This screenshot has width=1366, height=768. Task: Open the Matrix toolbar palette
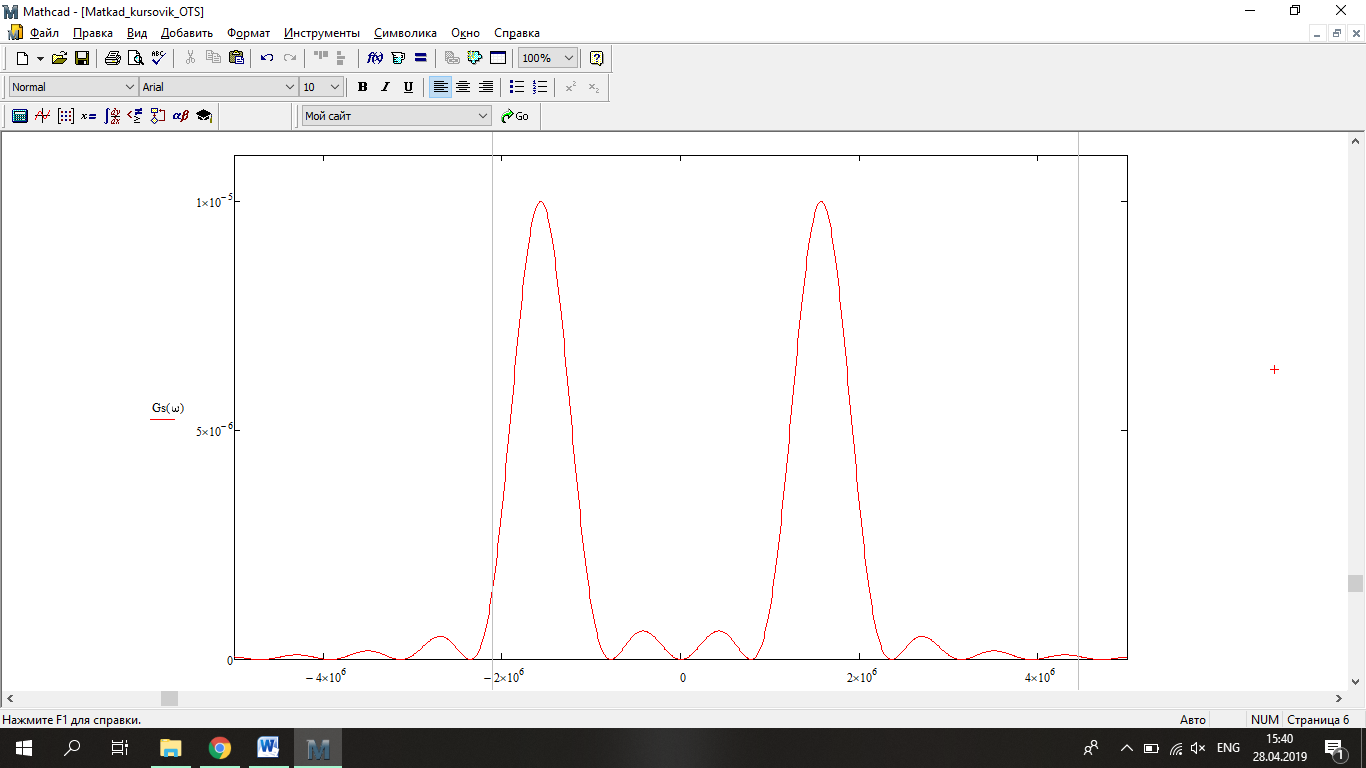pyautogui.click(x=66, y=116)
